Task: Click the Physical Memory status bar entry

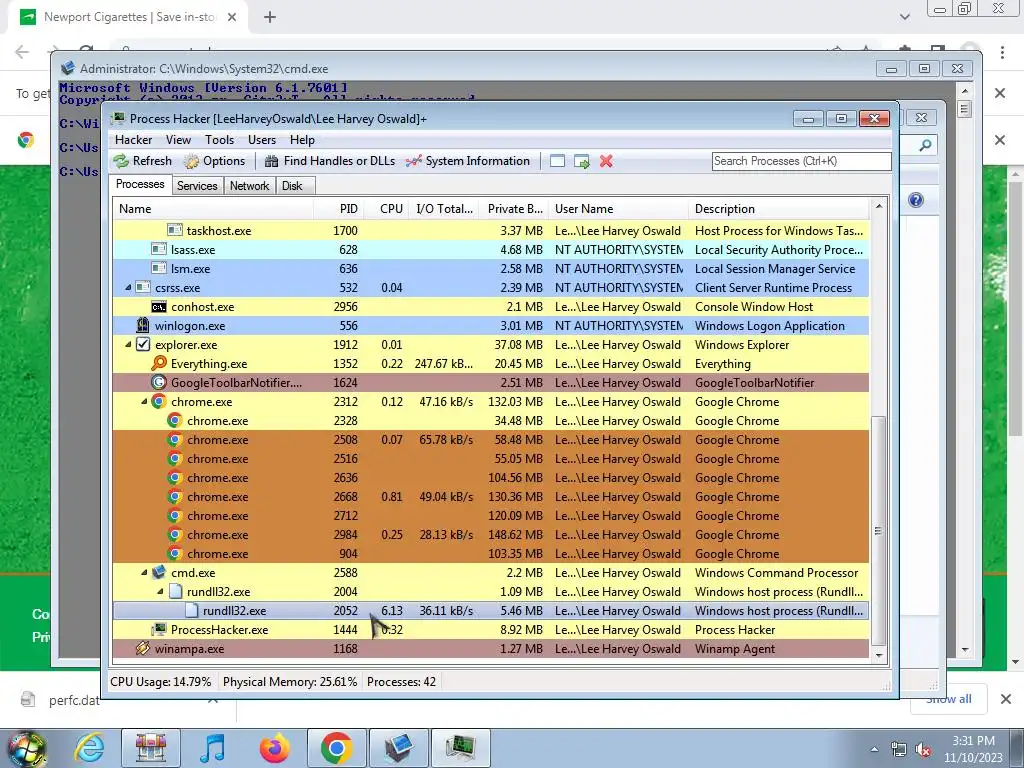Action: [290, 682]
